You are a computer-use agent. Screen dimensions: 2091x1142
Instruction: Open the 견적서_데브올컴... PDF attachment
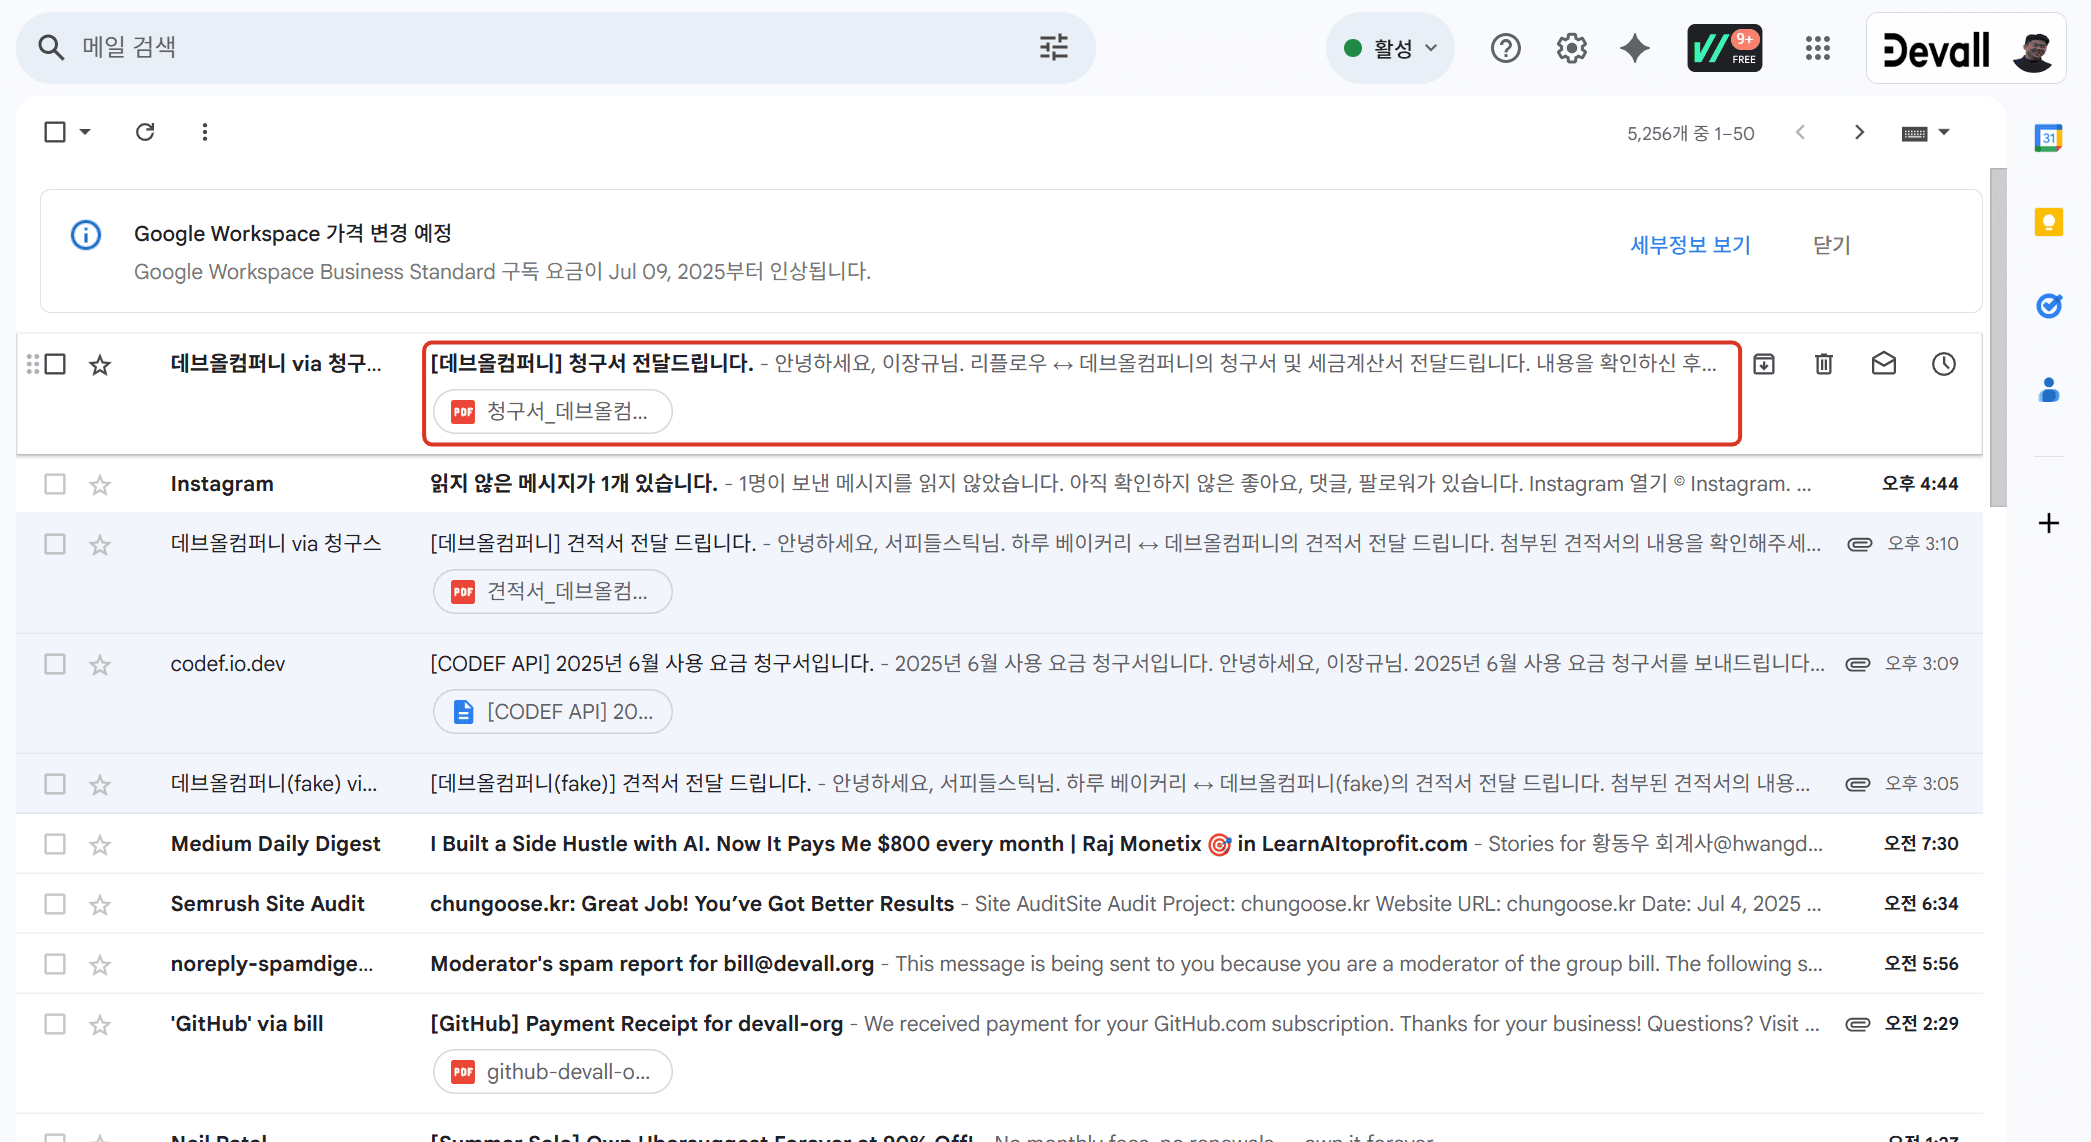[x=552, y=592]
